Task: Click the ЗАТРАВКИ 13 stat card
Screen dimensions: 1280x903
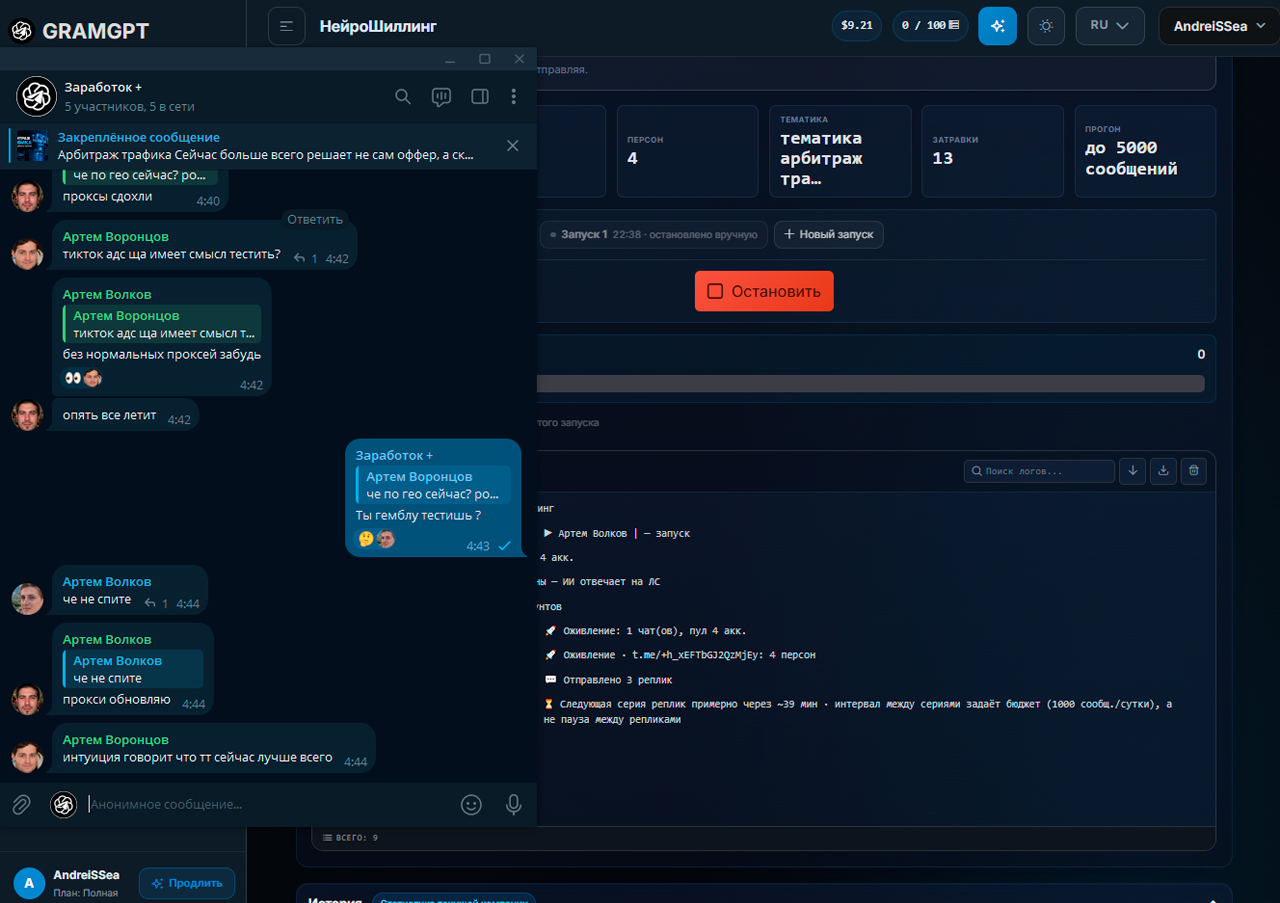Action: click(993, 151)
